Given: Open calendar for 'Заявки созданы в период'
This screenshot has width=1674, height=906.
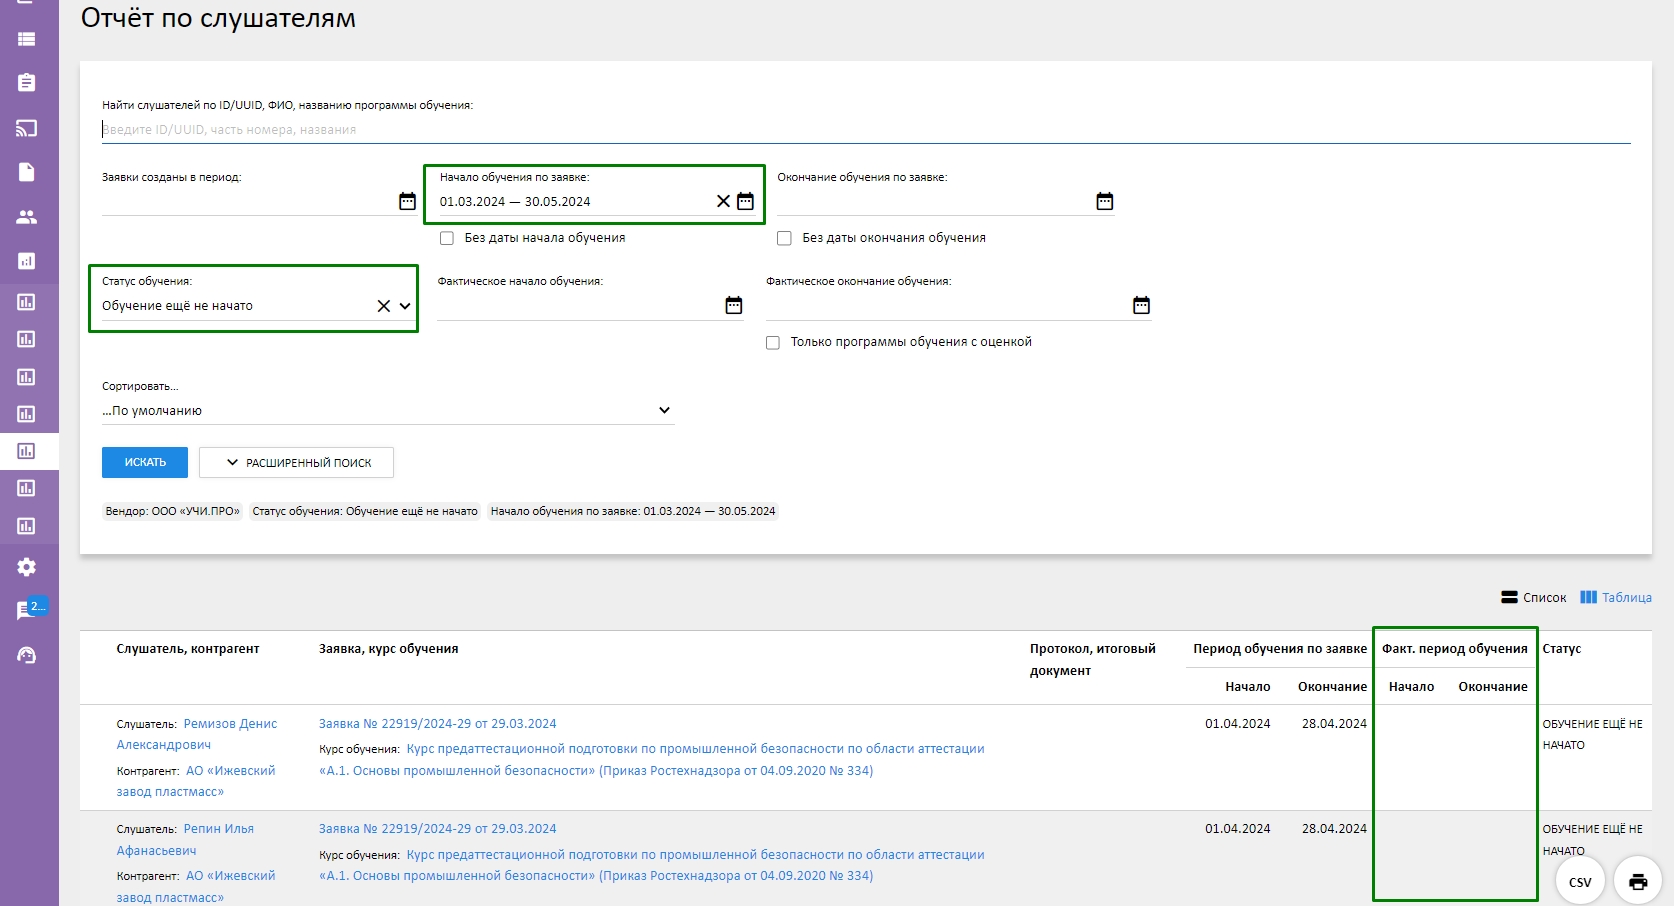Looking at the screenshot, I should click(x=407, y=201).
